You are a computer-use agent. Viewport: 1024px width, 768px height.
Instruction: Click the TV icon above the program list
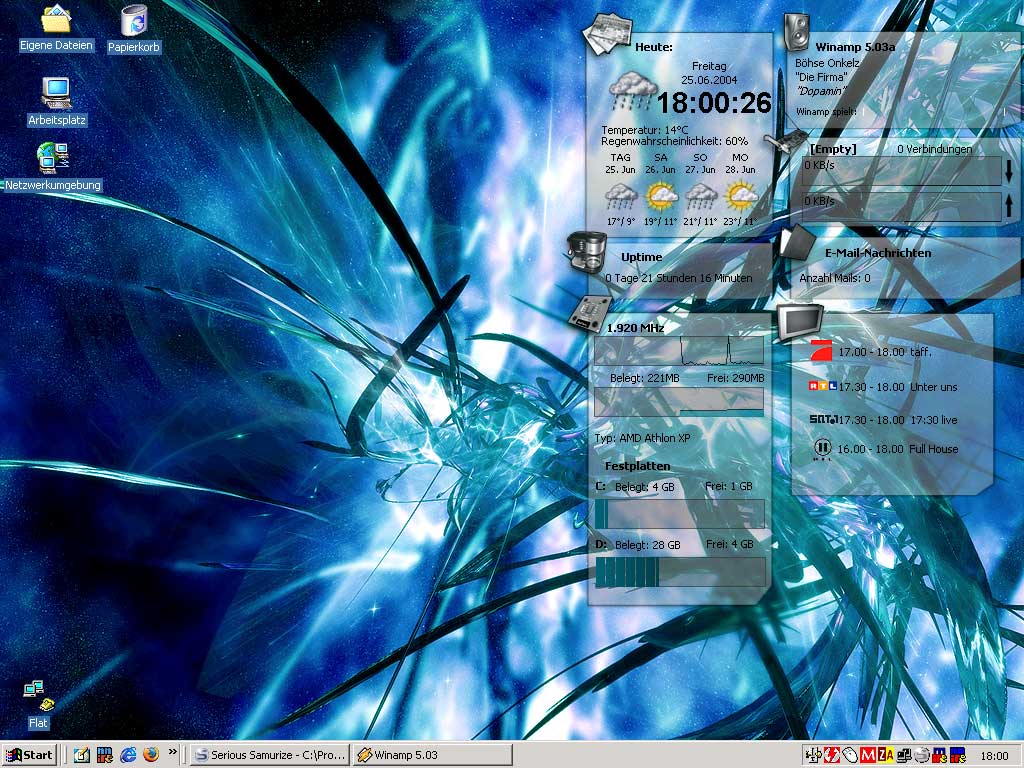[x=800, y=322]
